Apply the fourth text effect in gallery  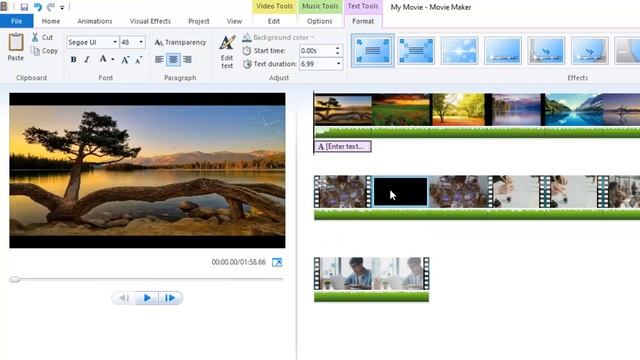pos(502,51)
